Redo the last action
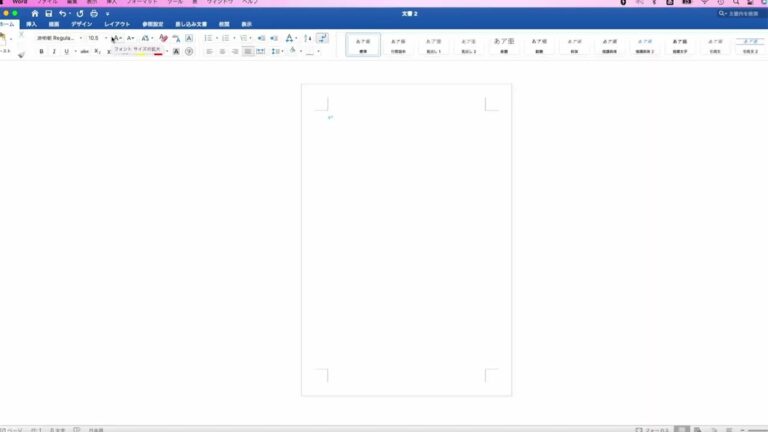 [79, 14]
